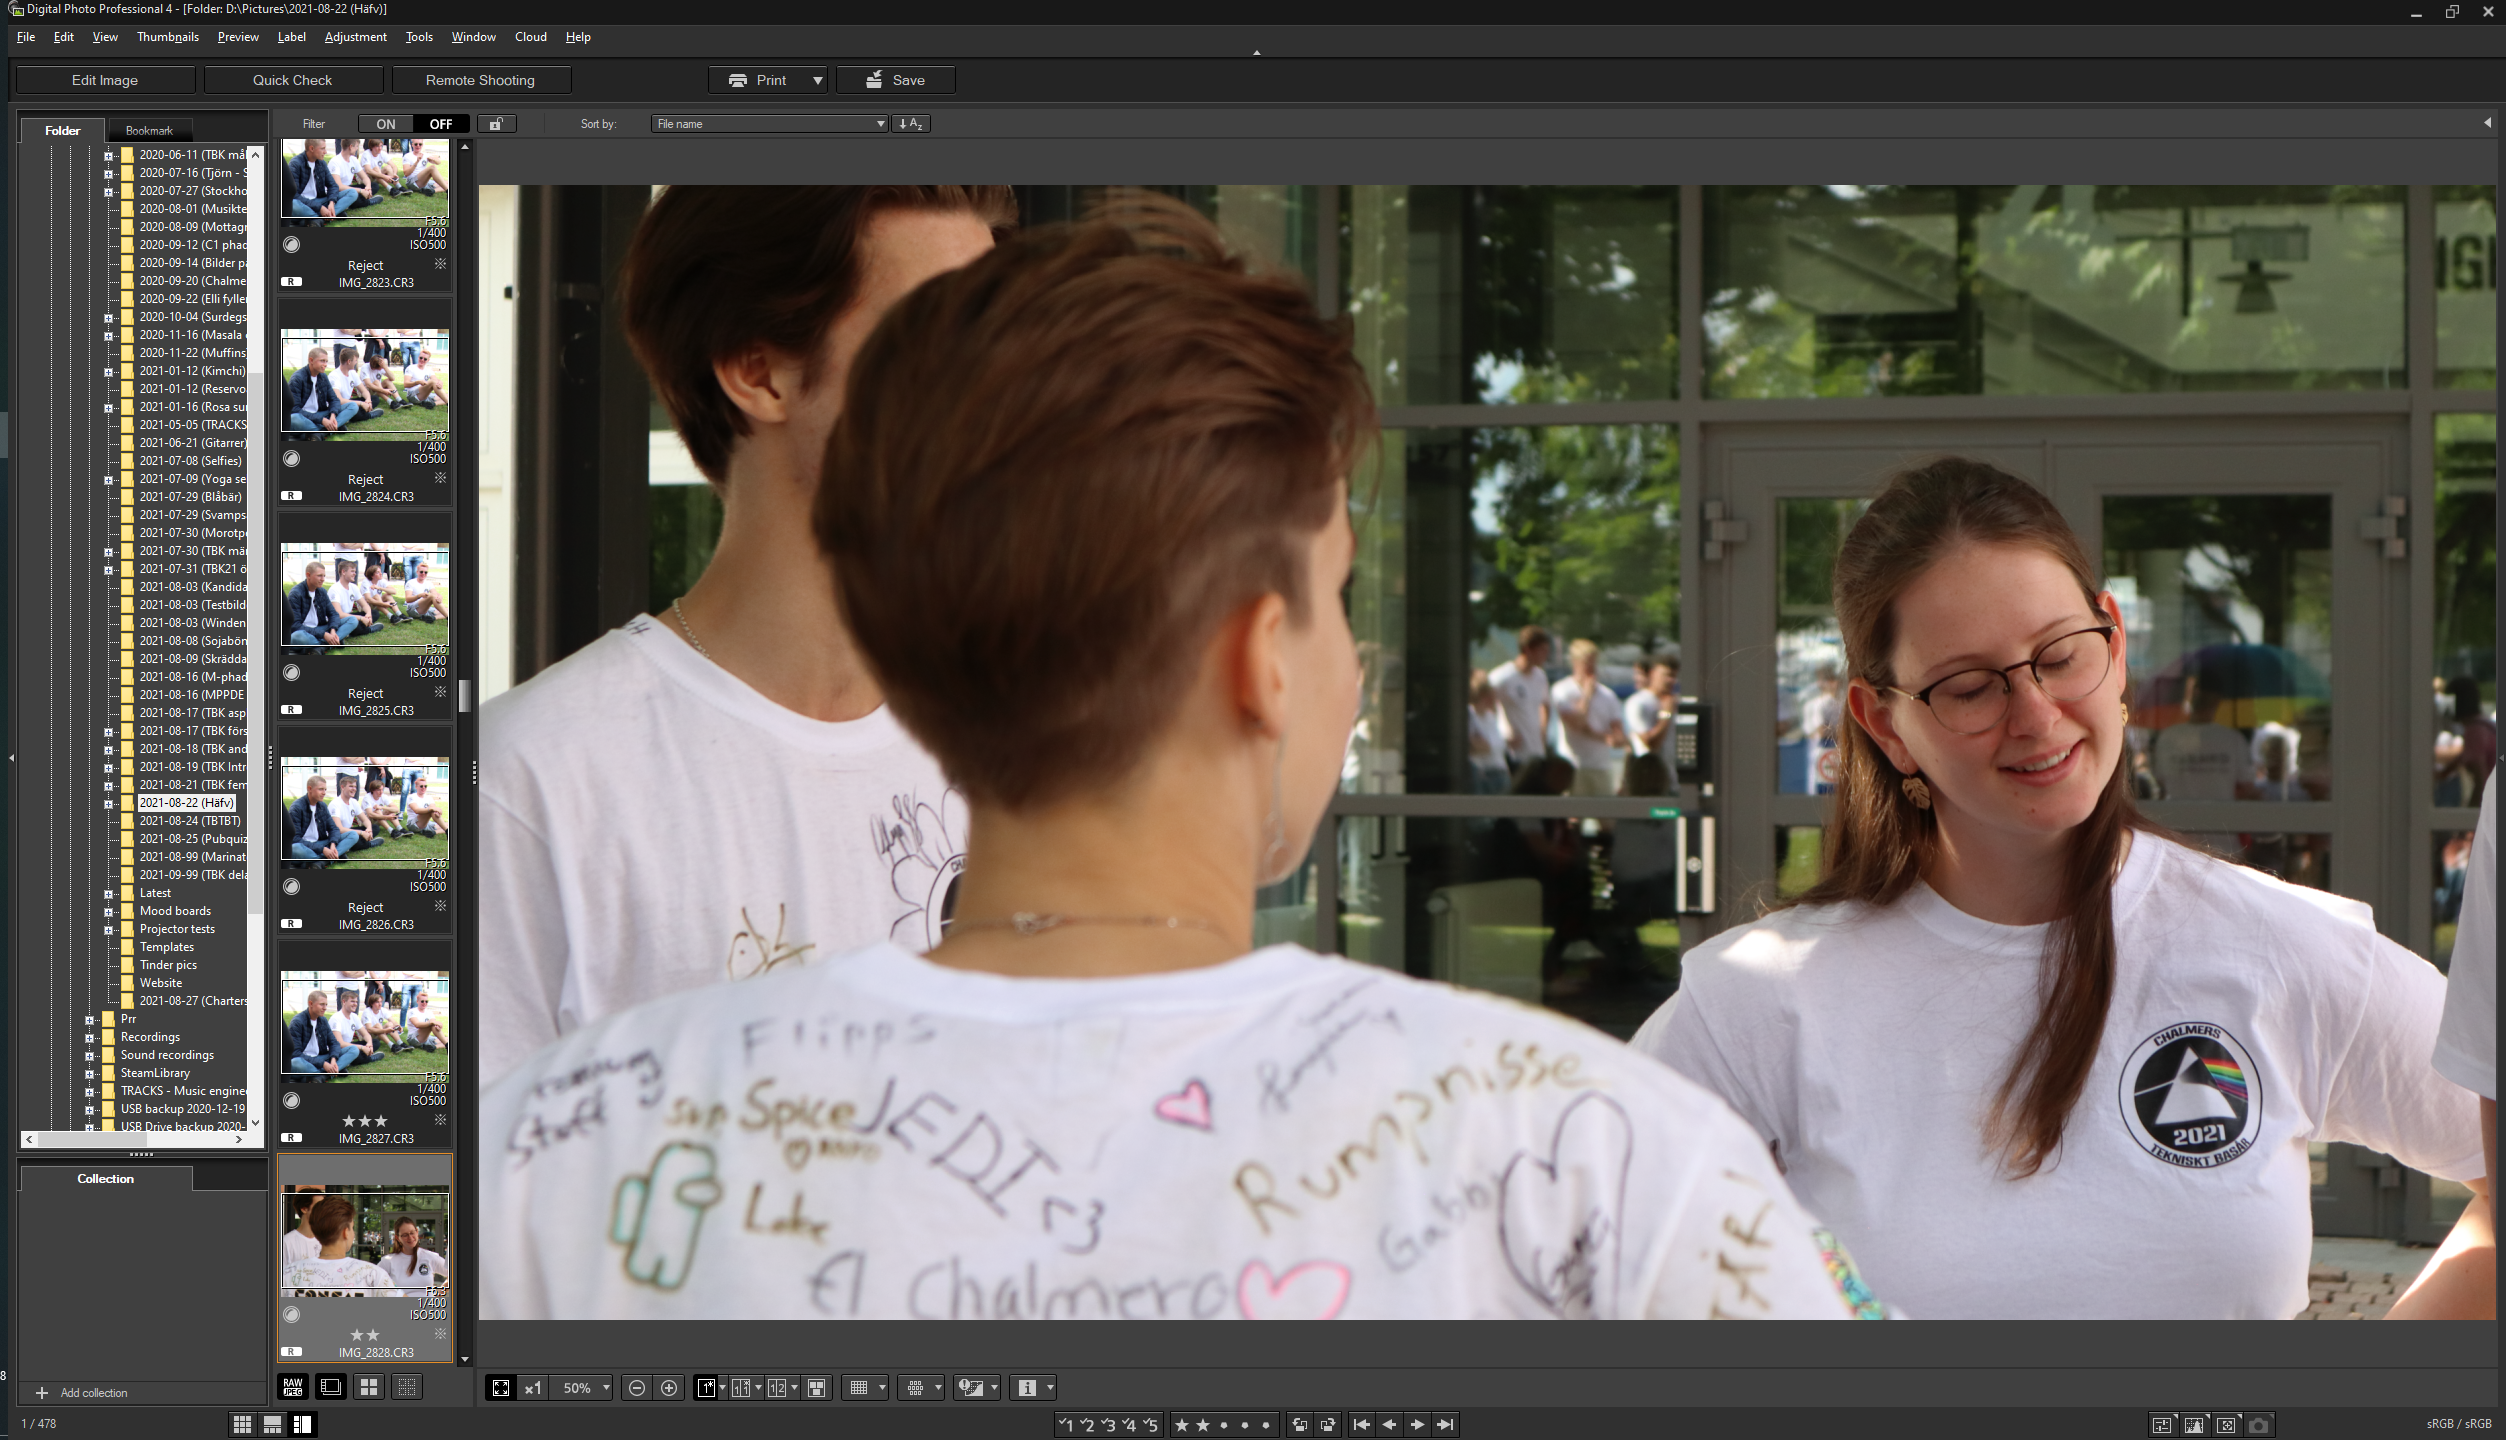Open the Sort by file name dropdown

[768, 123]
